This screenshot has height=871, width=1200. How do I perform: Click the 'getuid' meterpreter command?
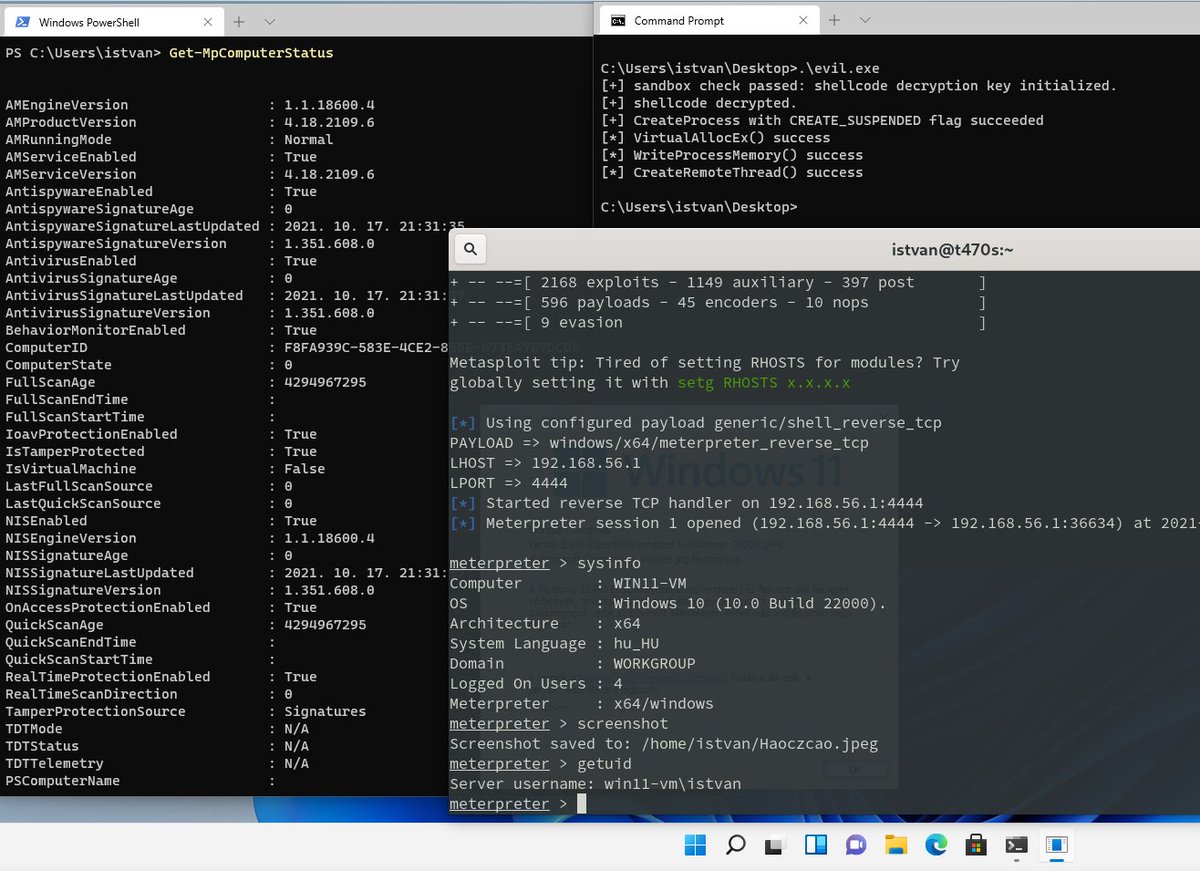(605, 763)
